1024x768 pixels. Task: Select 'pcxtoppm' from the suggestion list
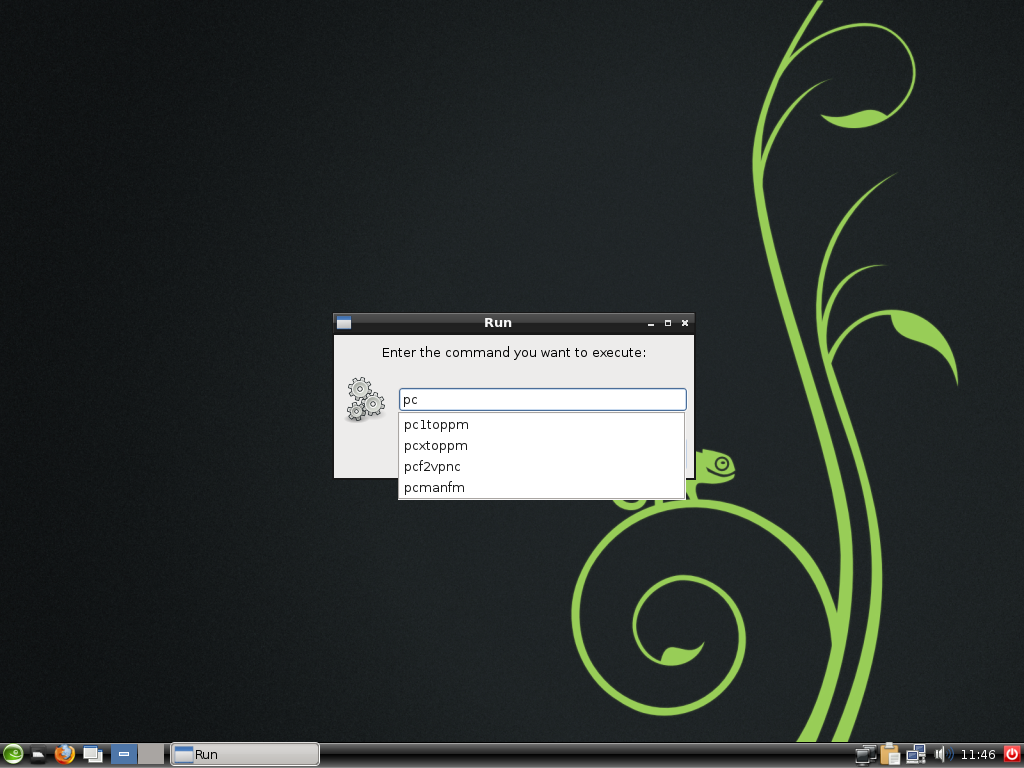[541, 445]
